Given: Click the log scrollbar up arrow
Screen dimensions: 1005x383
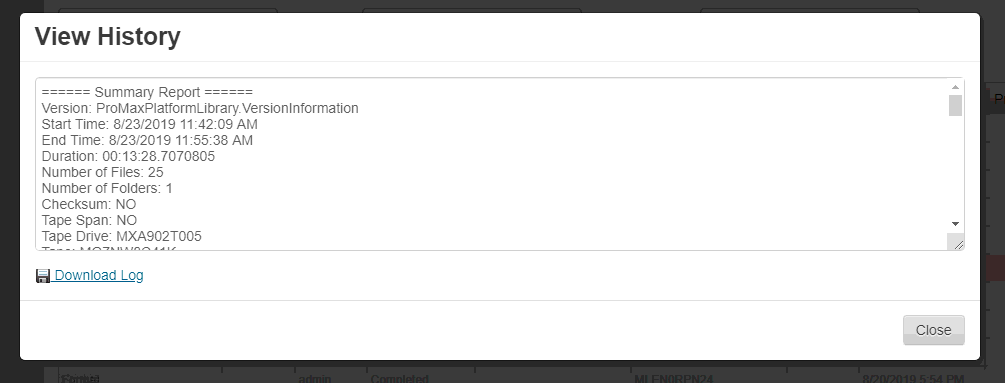Looking at the screenshot, I should tap(955, 87).
